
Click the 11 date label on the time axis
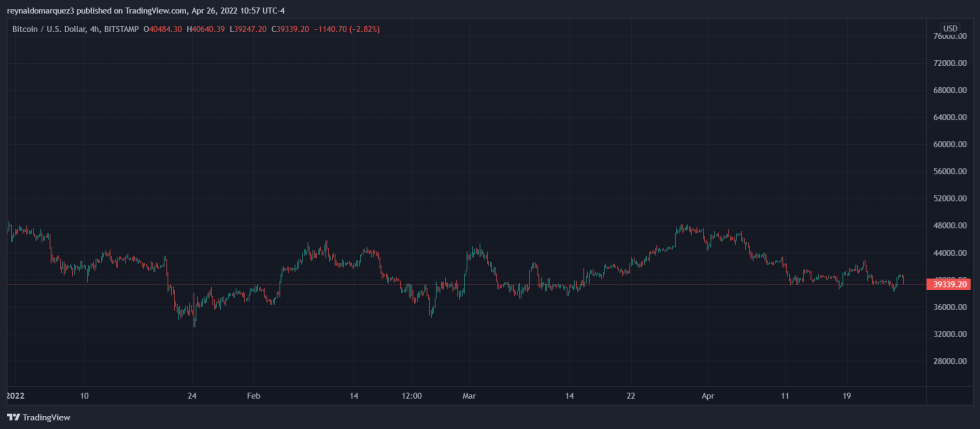(x=785, y=396)
